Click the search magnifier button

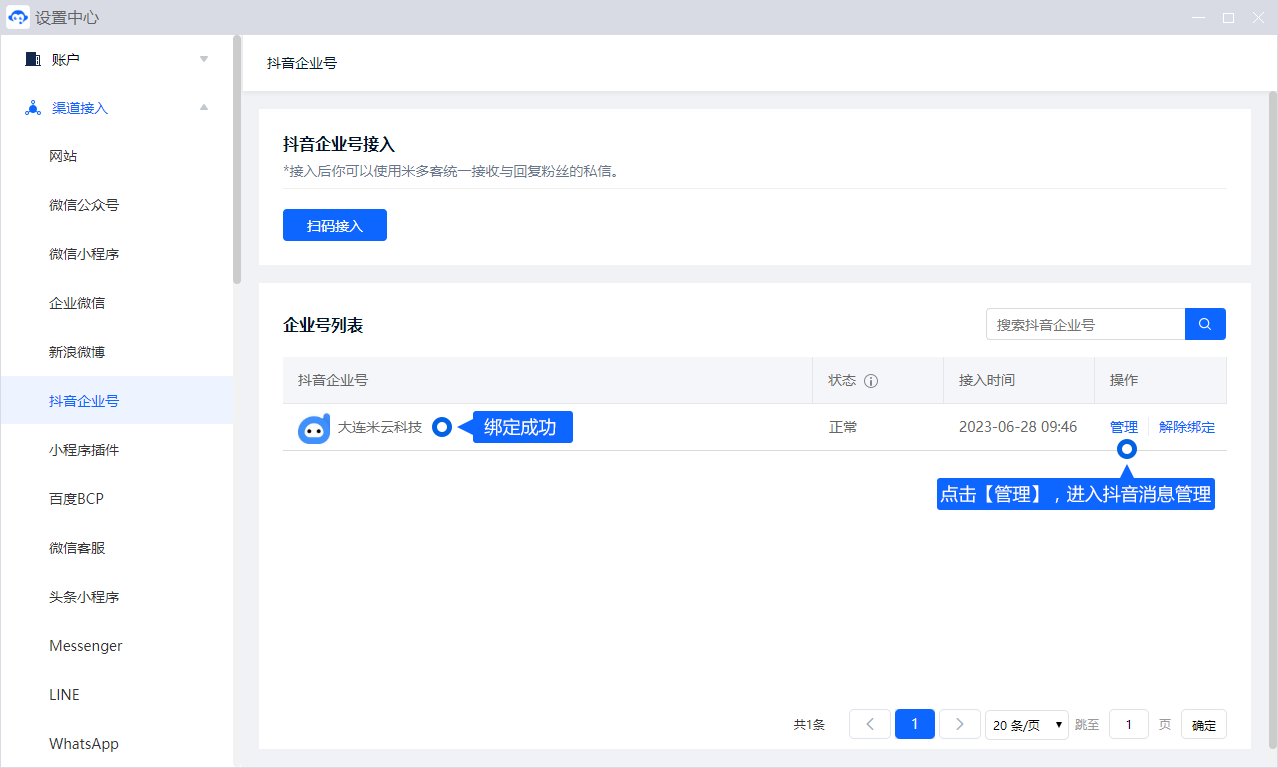[1205, 324]
